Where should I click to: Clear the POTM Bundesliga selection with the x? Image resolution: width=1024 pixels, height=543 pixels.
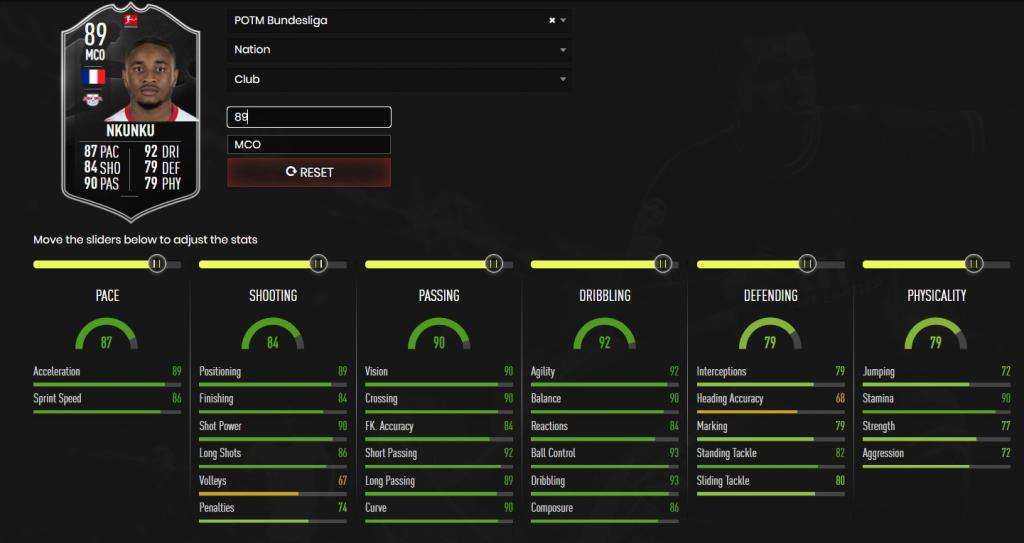pyautogui.click(x=552, y=20)
